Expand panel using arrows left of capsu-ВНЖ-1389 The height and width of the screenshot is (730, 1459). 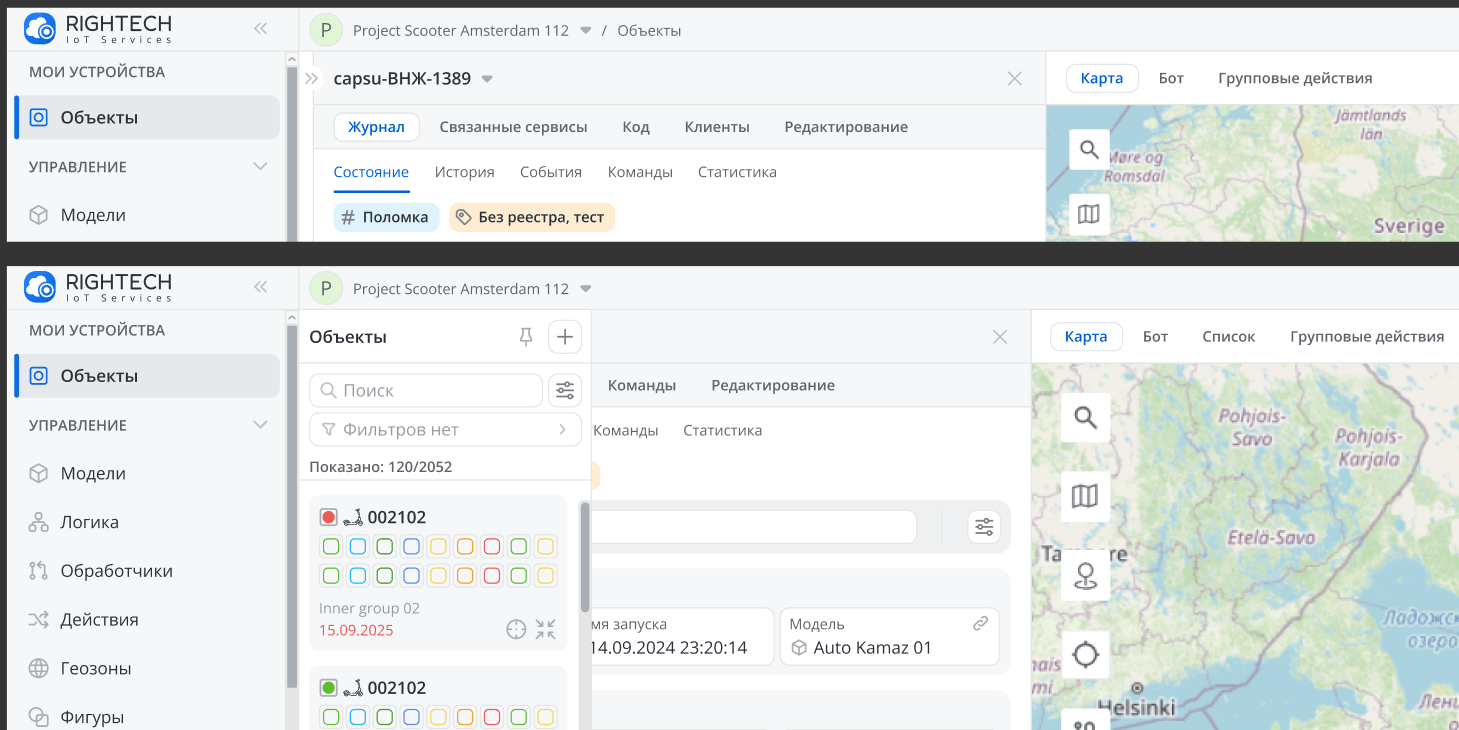pos(311,79)
